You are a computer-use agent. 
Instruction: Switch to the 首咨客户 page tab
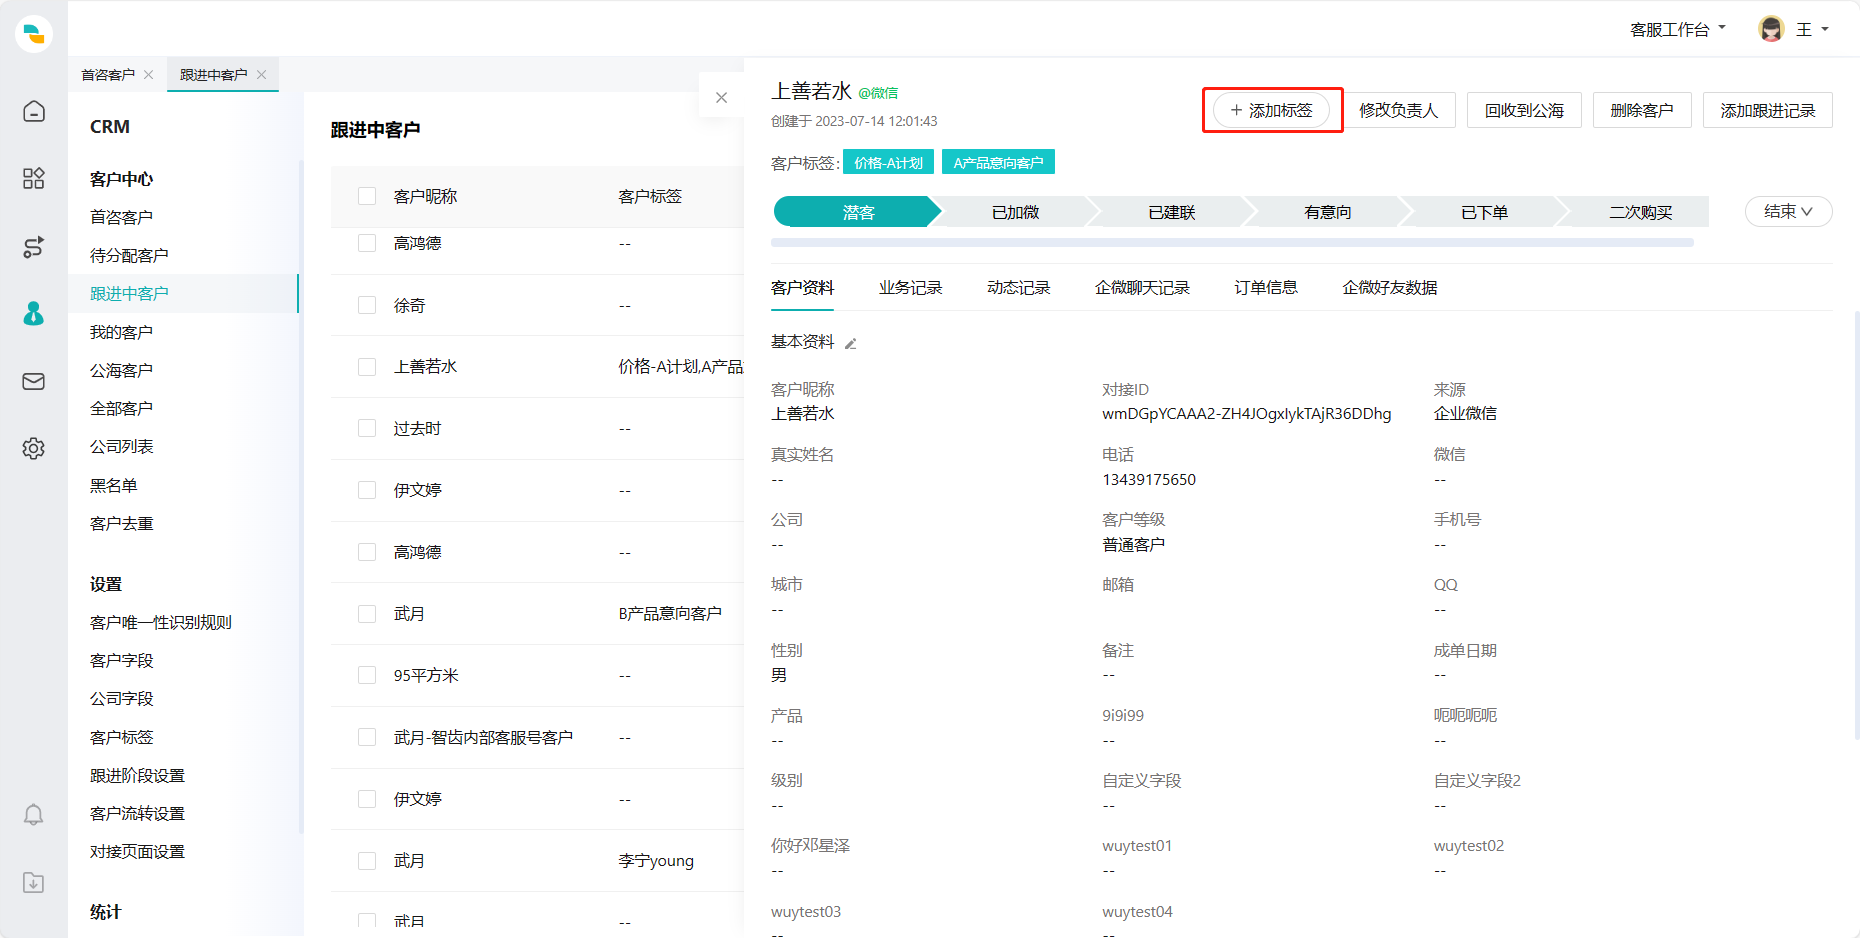108,75
